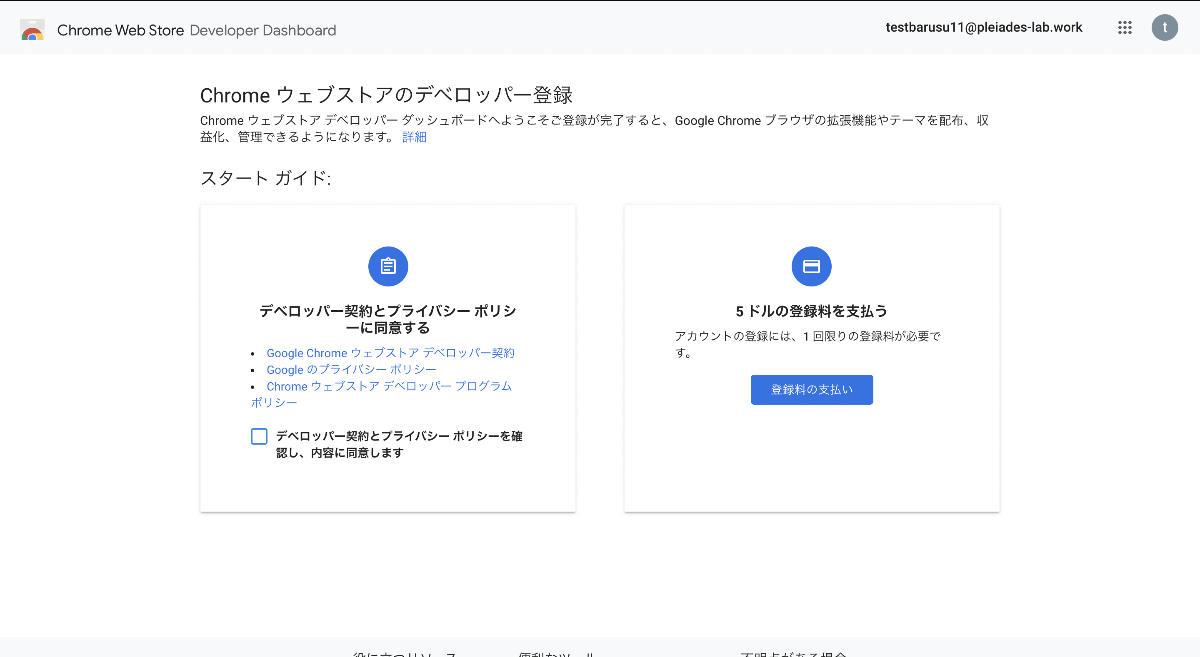Click the Chrome Web Store Developer Dashboard title
1200x657 pixels.
click(197, 30)
